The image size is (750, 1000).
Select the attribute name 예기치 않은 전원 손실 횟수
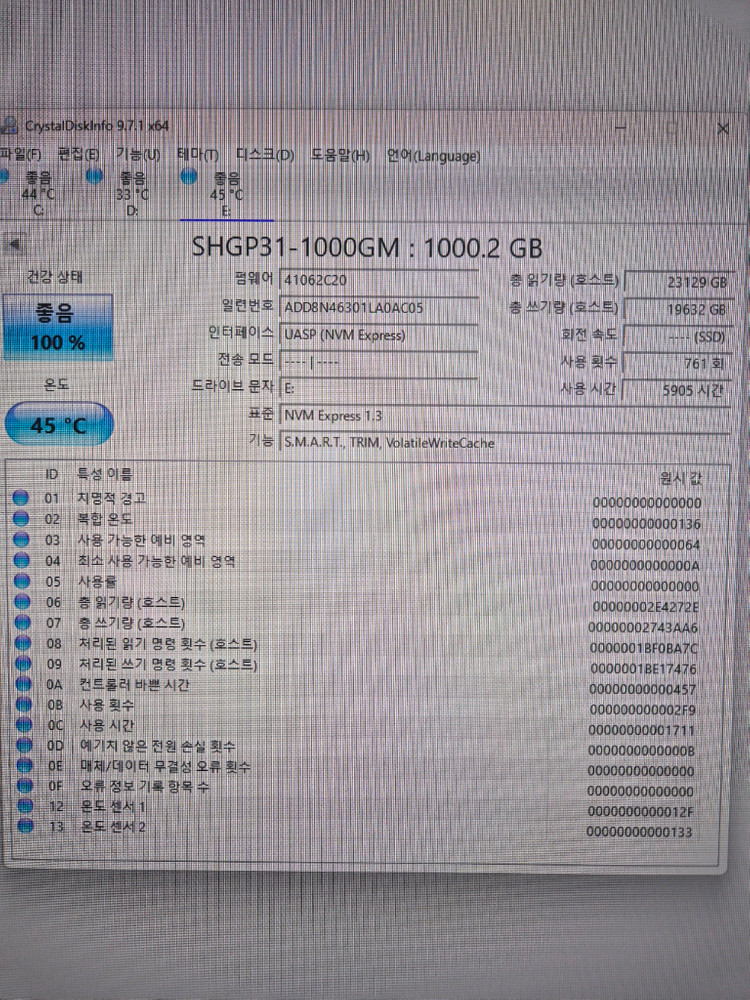click(158, 745)
